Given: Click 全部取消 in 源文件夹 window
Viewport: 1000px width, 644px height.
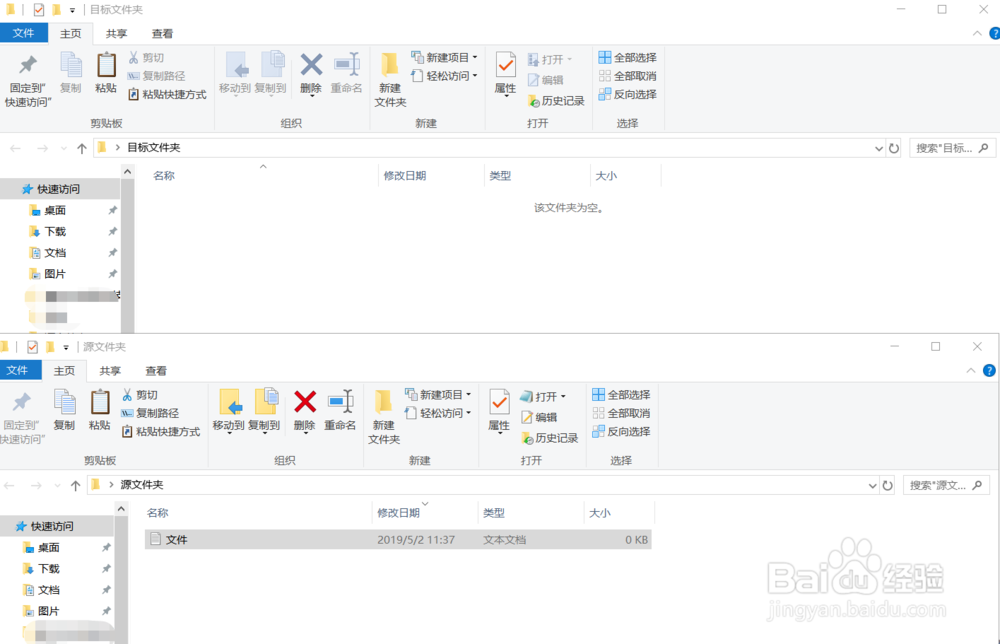Looking at the screenshot, I should point(621,413).
